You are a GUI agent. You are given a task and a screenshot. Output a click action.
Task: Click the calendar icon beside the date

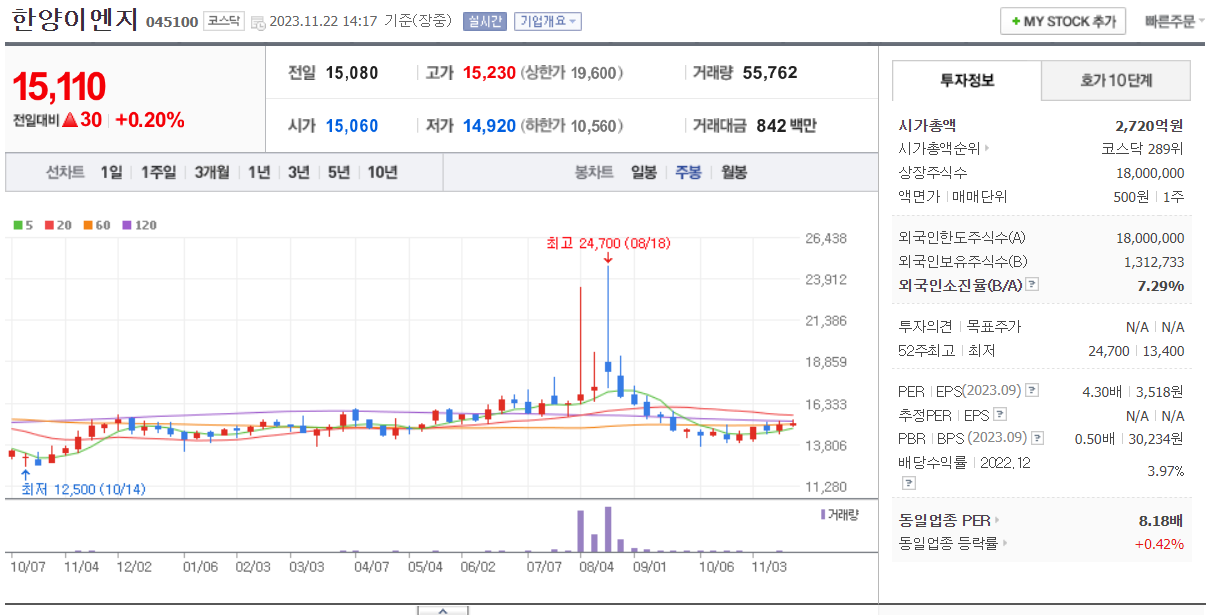[258, 22]
